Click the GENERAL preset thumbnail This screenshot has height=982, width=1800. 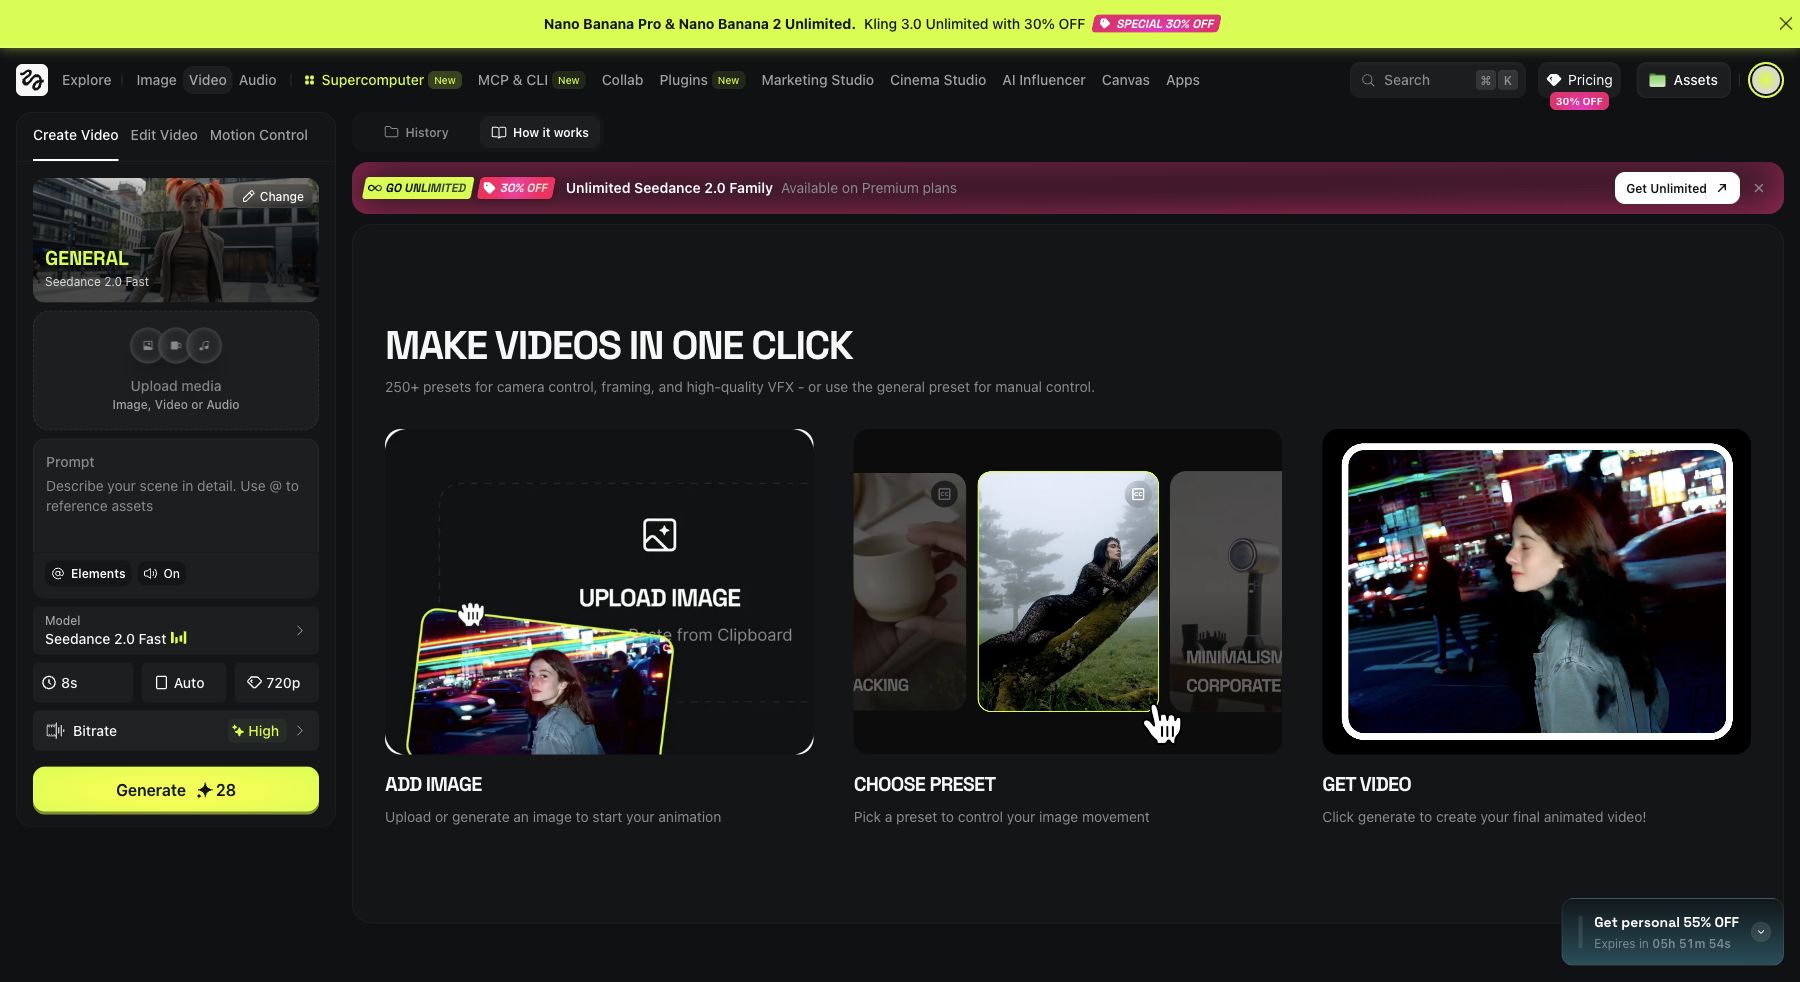point(176,240)
